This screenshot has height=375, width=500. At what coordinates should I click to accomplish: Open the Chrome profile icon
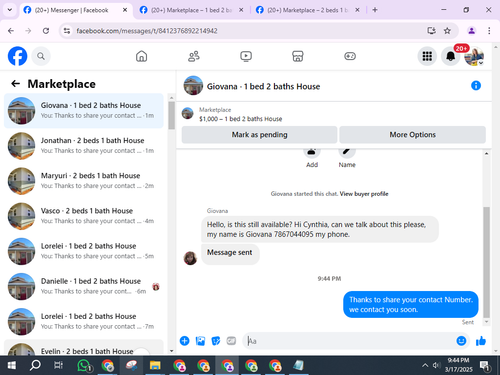click(x=471, y=31)
